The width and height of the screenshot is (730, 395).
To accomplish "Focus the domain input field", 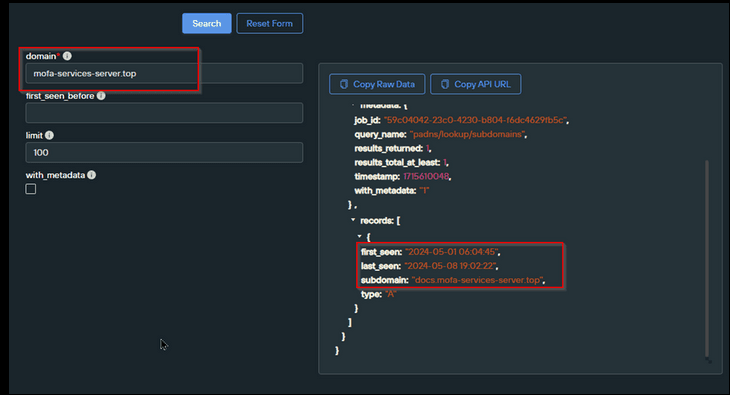I will 164,74.
